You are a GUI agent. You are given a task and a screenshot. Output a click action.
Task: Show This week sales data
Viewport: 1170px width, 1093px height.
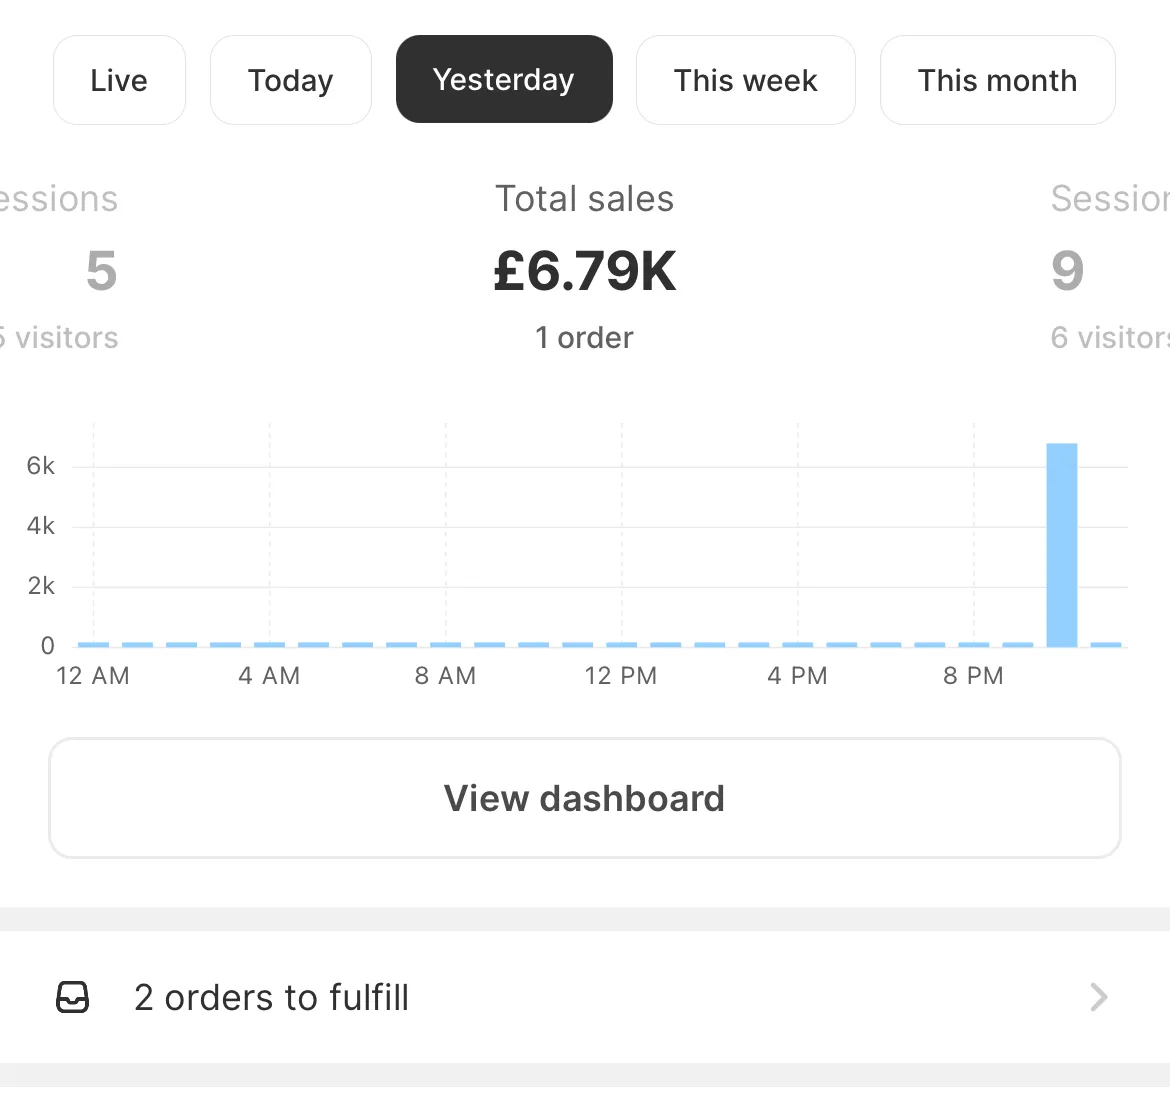click(x=745, y=80)
